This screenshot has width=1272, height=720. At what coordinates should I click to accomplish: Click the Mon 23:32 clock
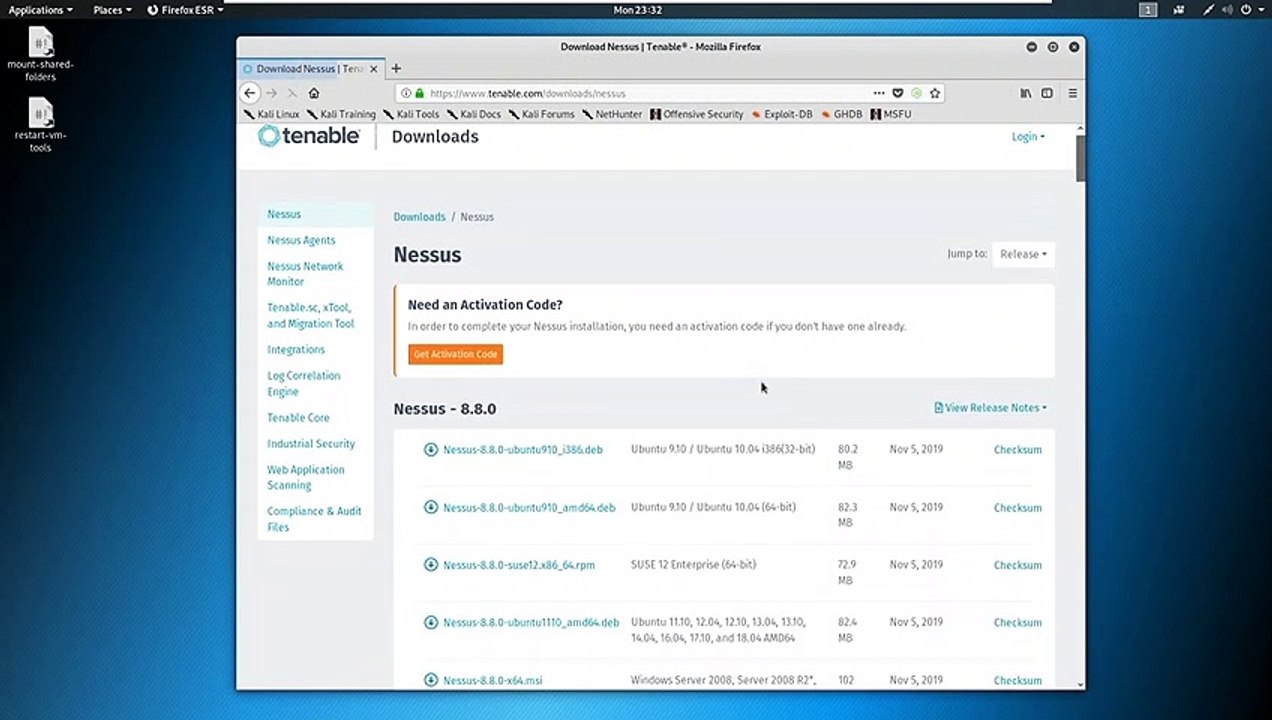[x=637, y=10]
